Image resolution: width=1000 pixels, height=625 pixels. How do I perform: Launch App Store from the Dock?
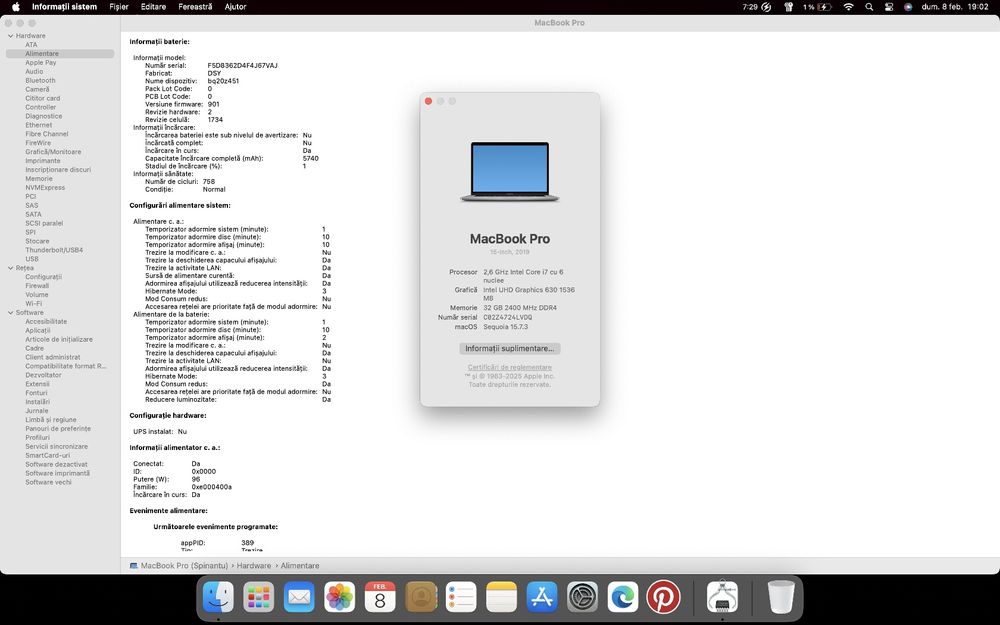(x=542, y=598)
